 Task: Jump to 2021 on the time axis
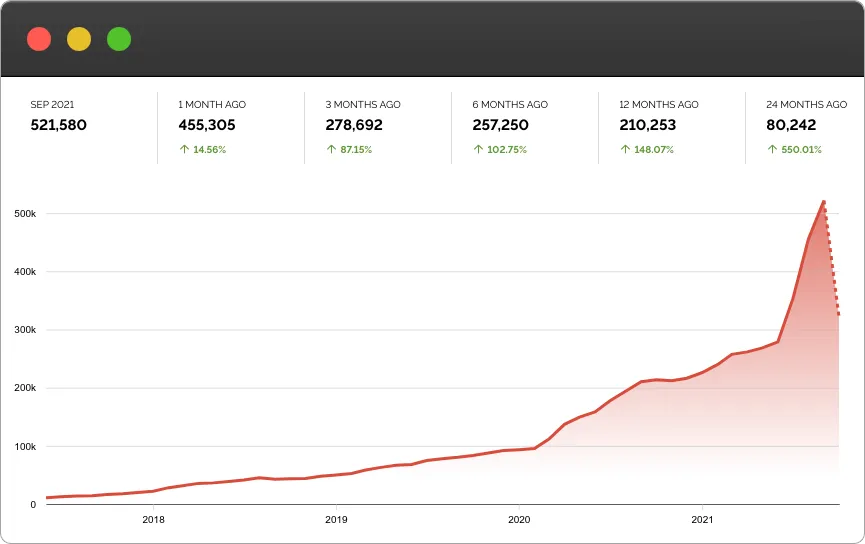pos(702,520)
